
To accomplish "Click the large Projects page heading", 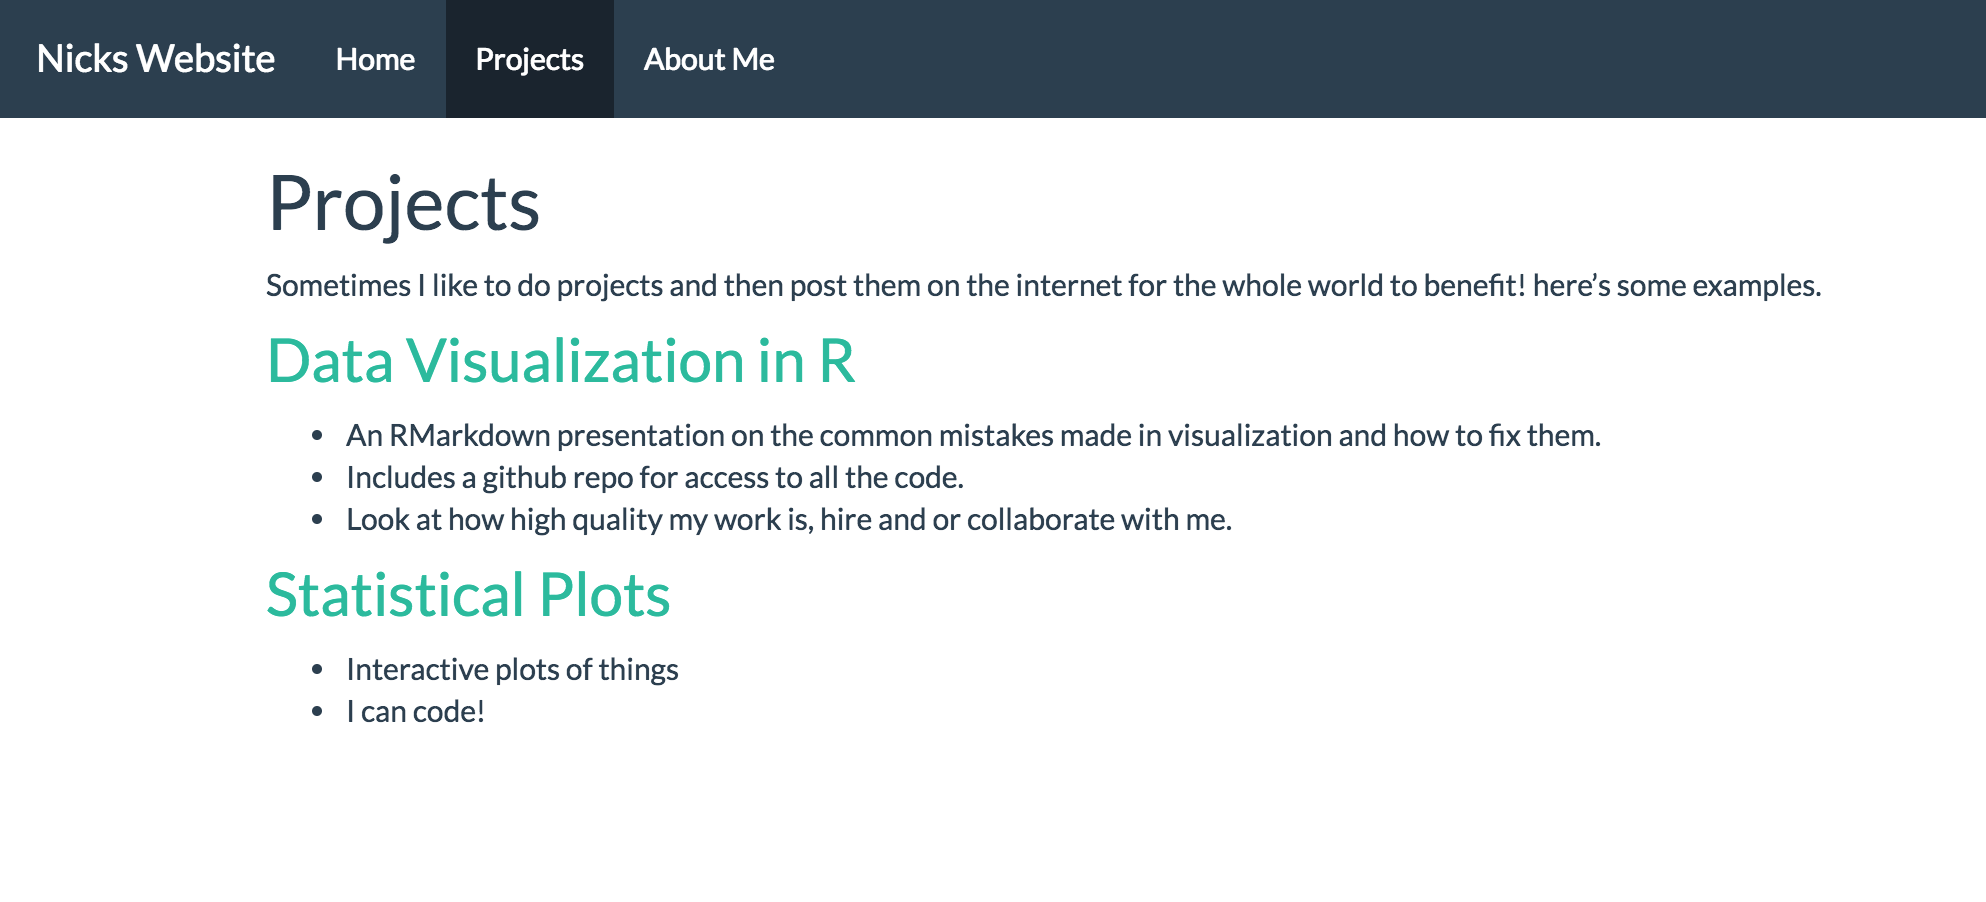I will [x=404, y=204].
